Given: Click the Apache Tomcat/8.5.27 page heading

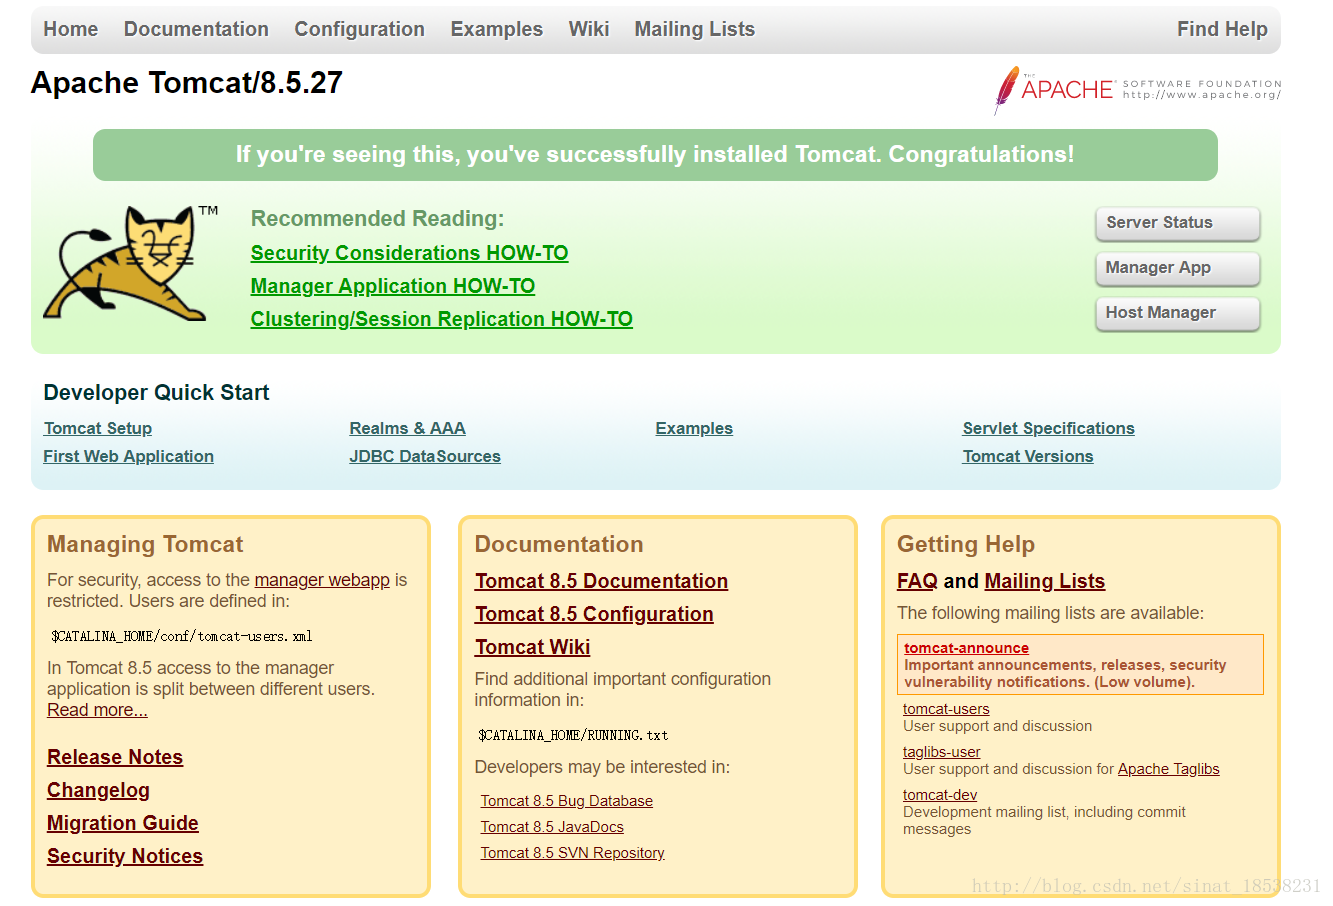Looking at the screenshot, I should pyautogui.click(x=187, y=82).
